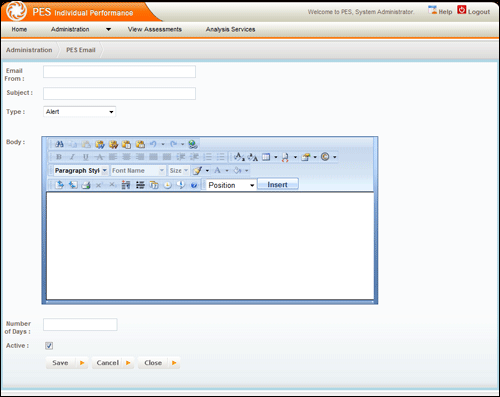Image resolution: width=500 pixels, height=397 pixels.
Task: Click the Paste from Word icon
Action: [x=100, y=144]
